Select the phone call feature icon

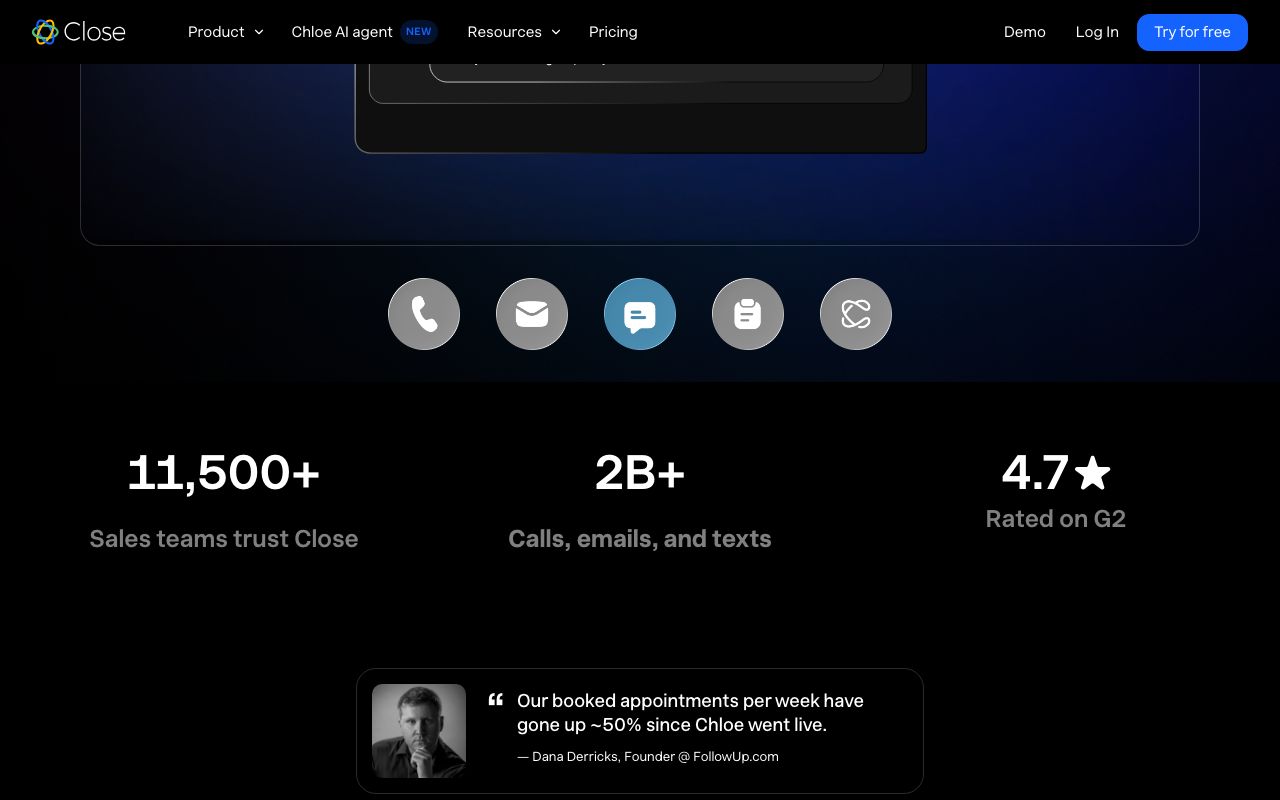click(x=424, y=314)
